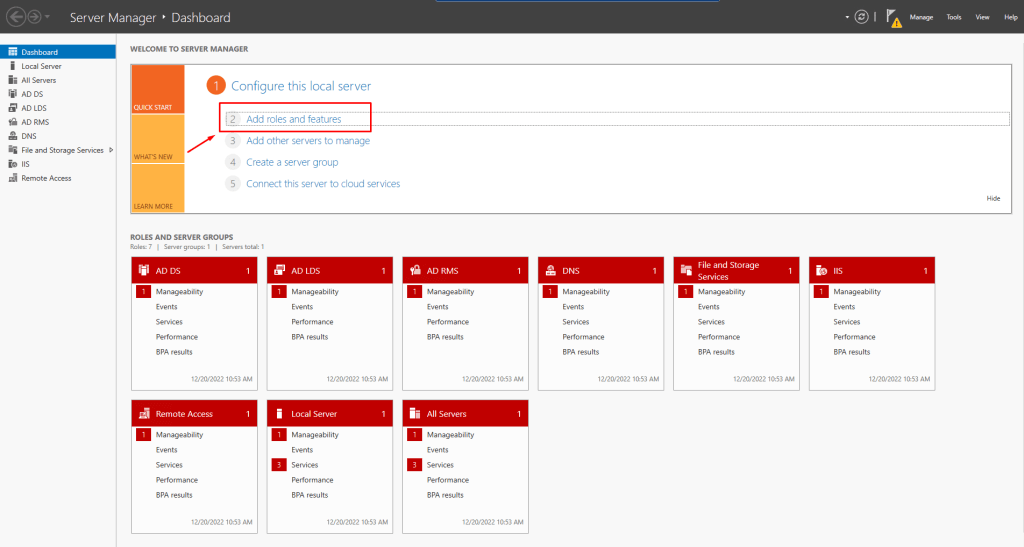Click the AD RMS tile header icon
The image size is (1024, 547).
415,270
